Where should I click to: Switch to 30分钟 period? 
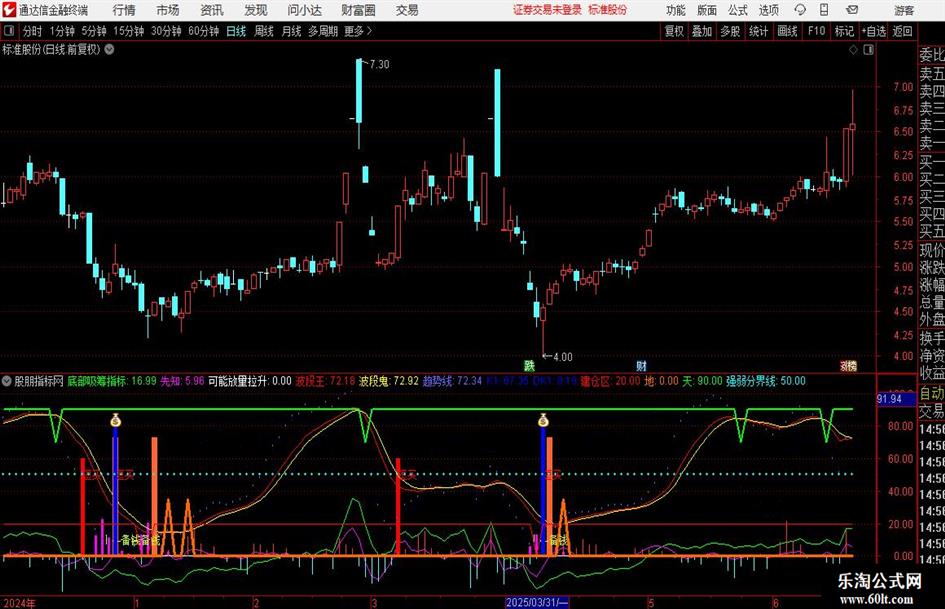coord(166,31)
